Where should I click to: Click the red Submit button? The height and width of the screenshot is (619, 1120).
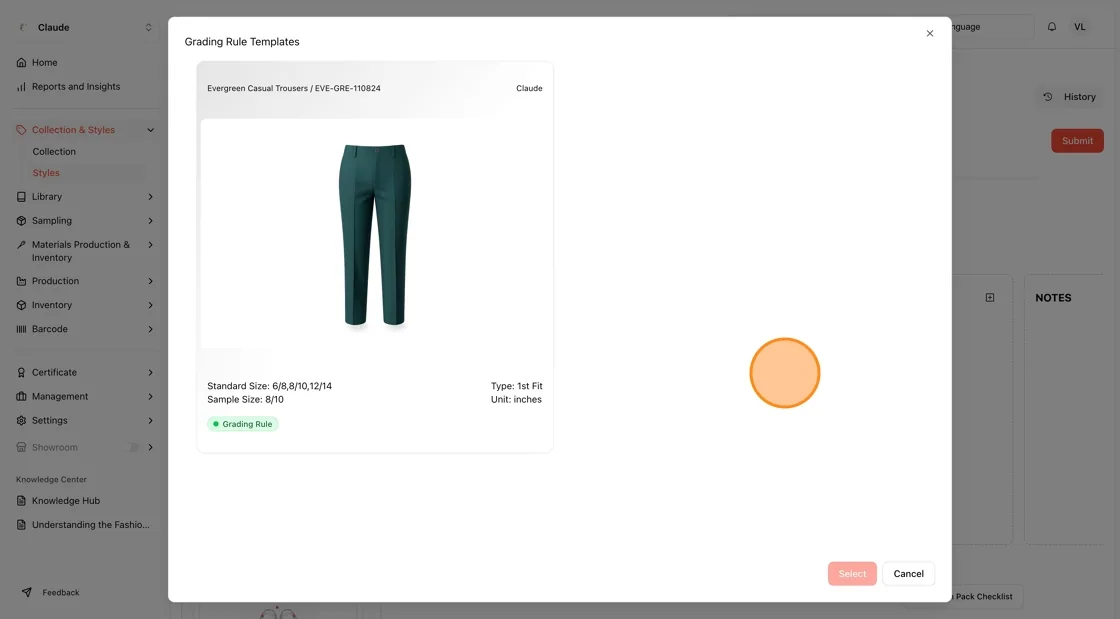click(1077, 141)
